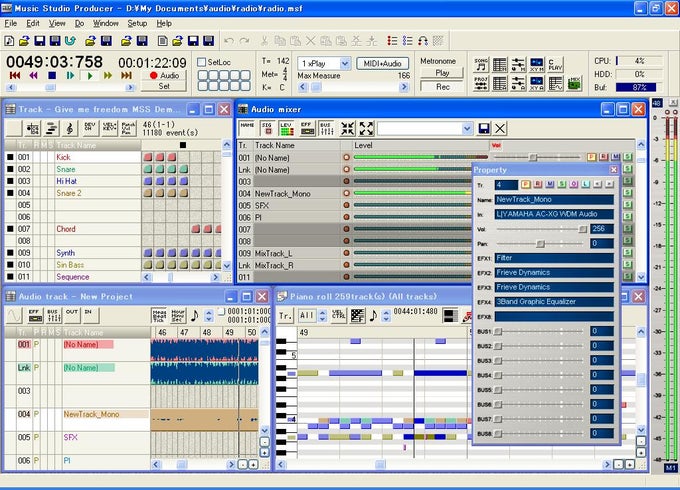Click the expand arrows icon in Audio mixer
This screenshot has height=490, width=680.
[x=366, y=128]
